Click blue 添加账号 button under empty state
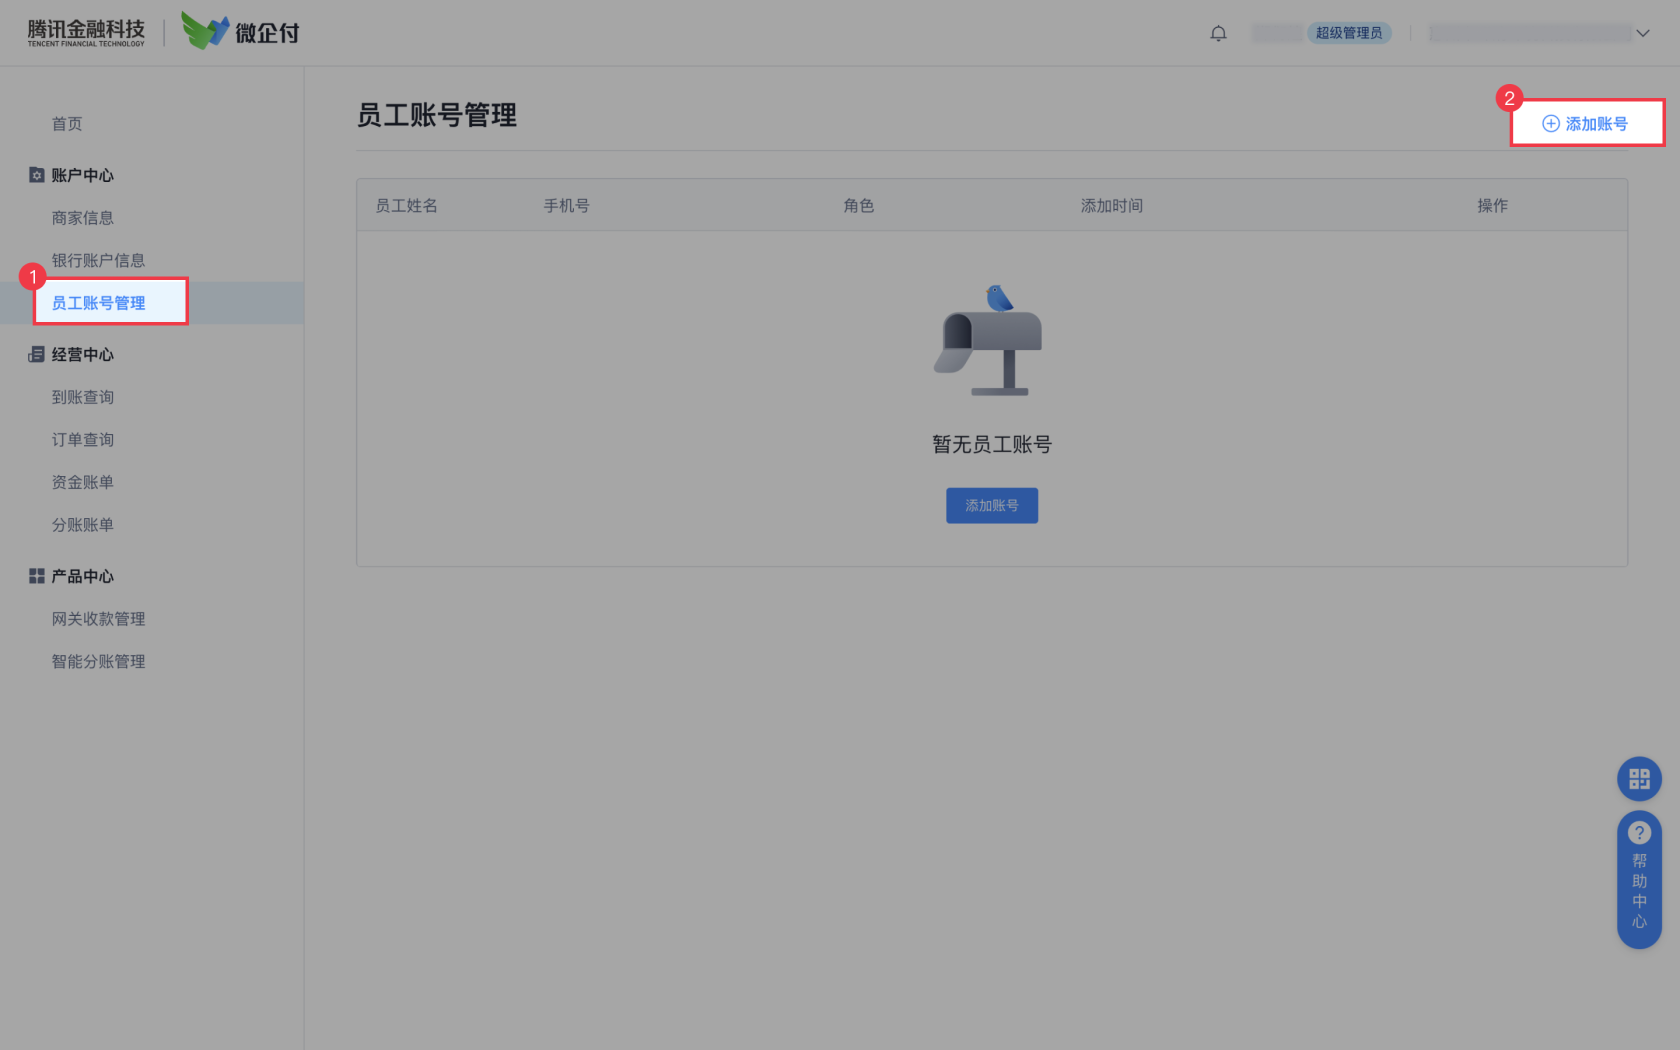This screenshot has height=1050, width=1680. tap(992, 506)
